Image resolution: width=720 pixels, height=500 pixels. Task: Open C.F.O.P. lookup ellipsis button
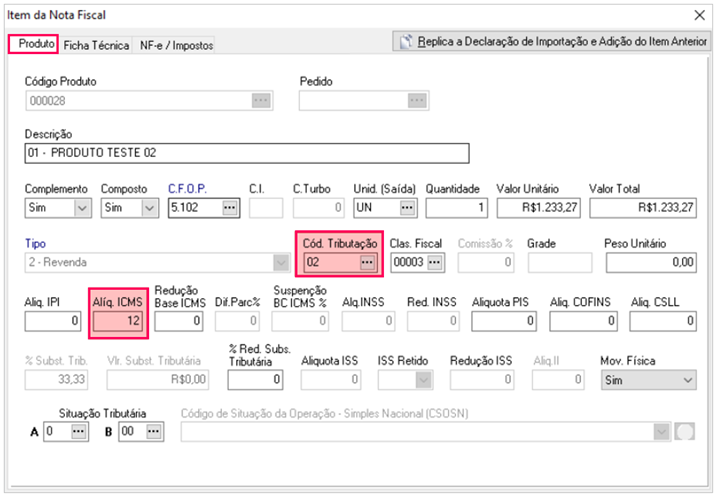pyautogui.click(x=230, y=207)
